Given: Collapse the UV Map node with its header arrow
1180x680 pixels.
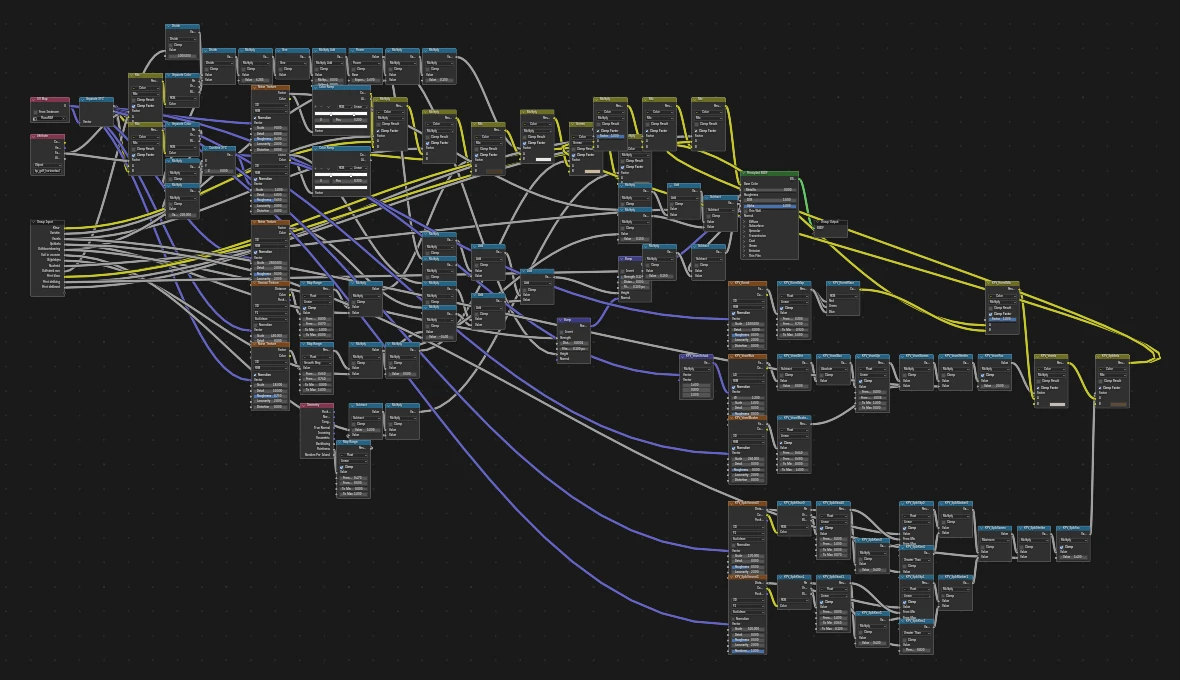Looking at the screenshot, I should (x=34, y=99).
